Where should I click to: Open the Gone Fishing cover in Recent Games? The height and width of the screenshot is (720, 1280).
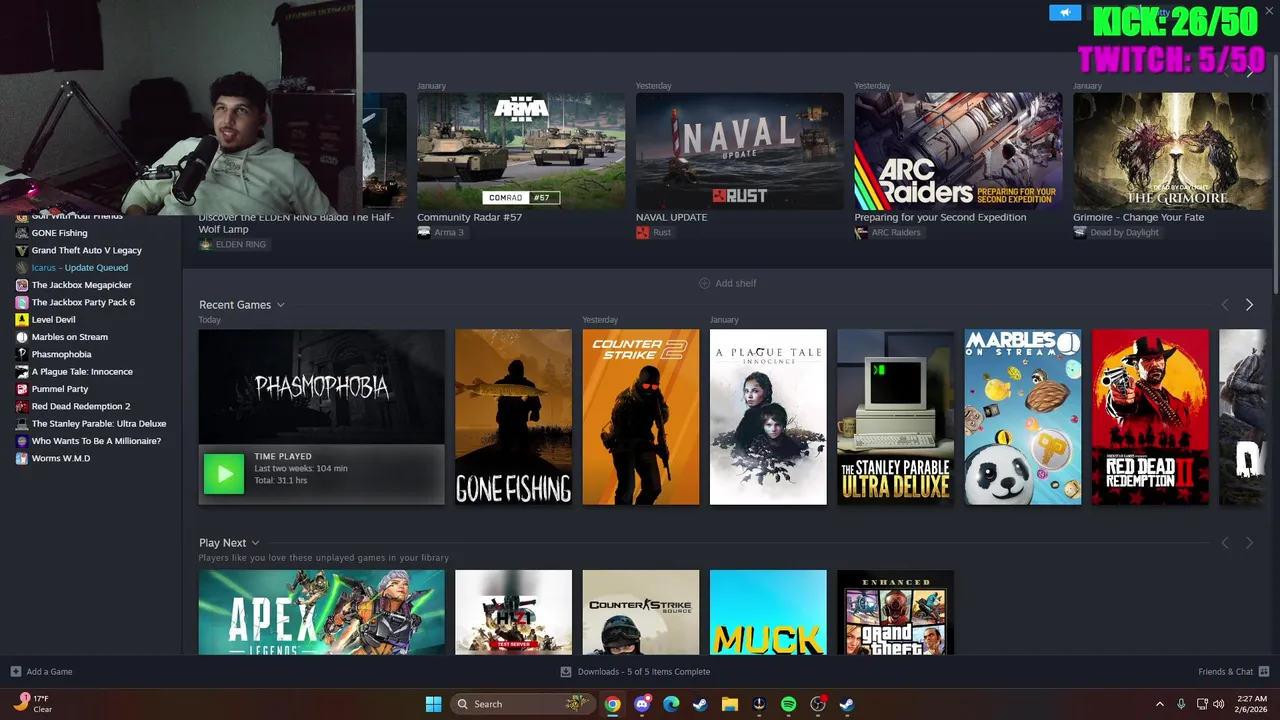513,417
